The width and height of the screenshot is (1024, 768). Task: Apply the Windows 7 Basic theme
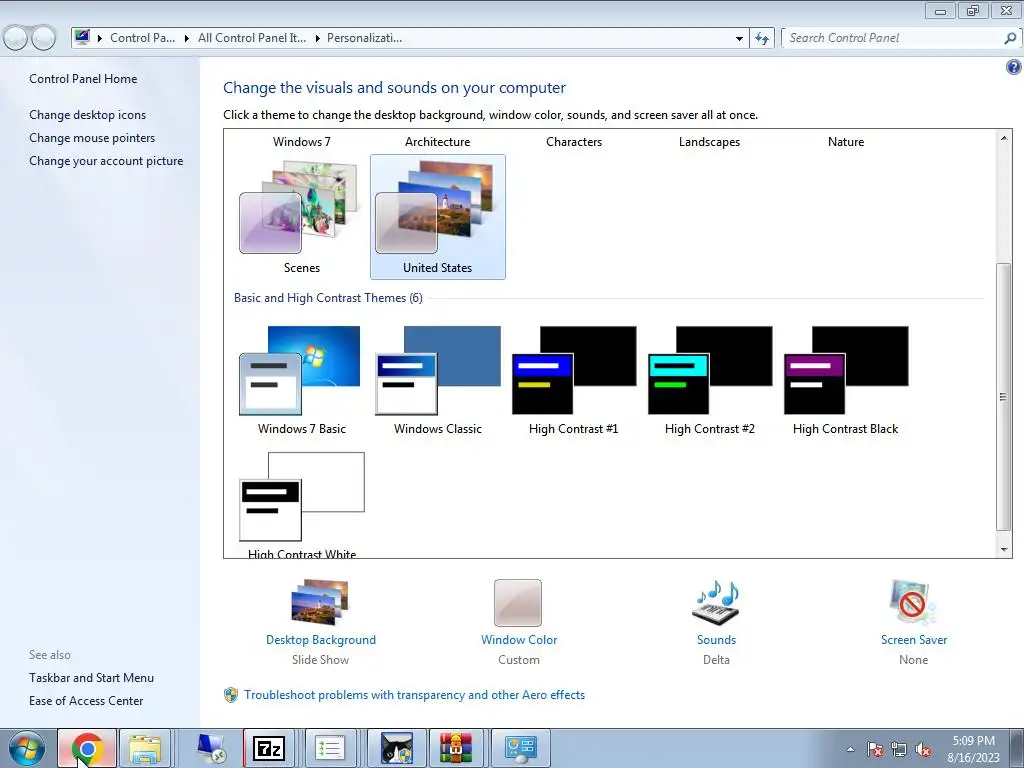301,381
